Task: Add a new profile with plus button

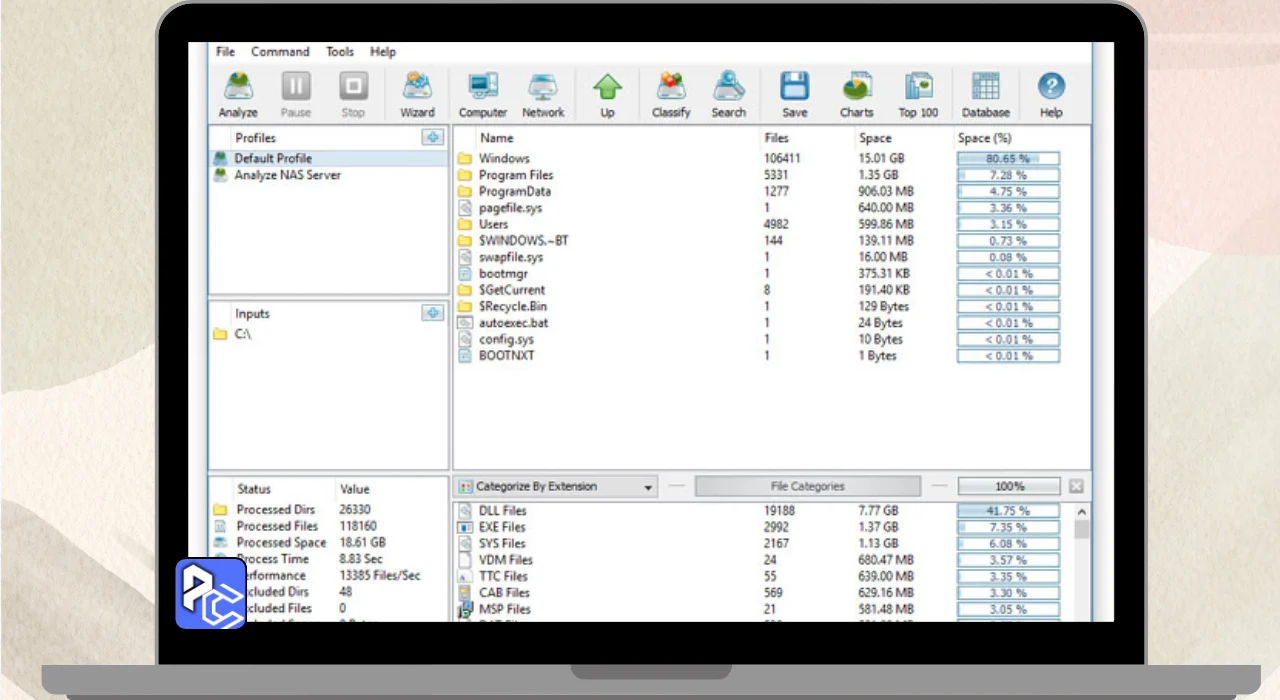Action: pyautogui.click(x=433, y=138)
